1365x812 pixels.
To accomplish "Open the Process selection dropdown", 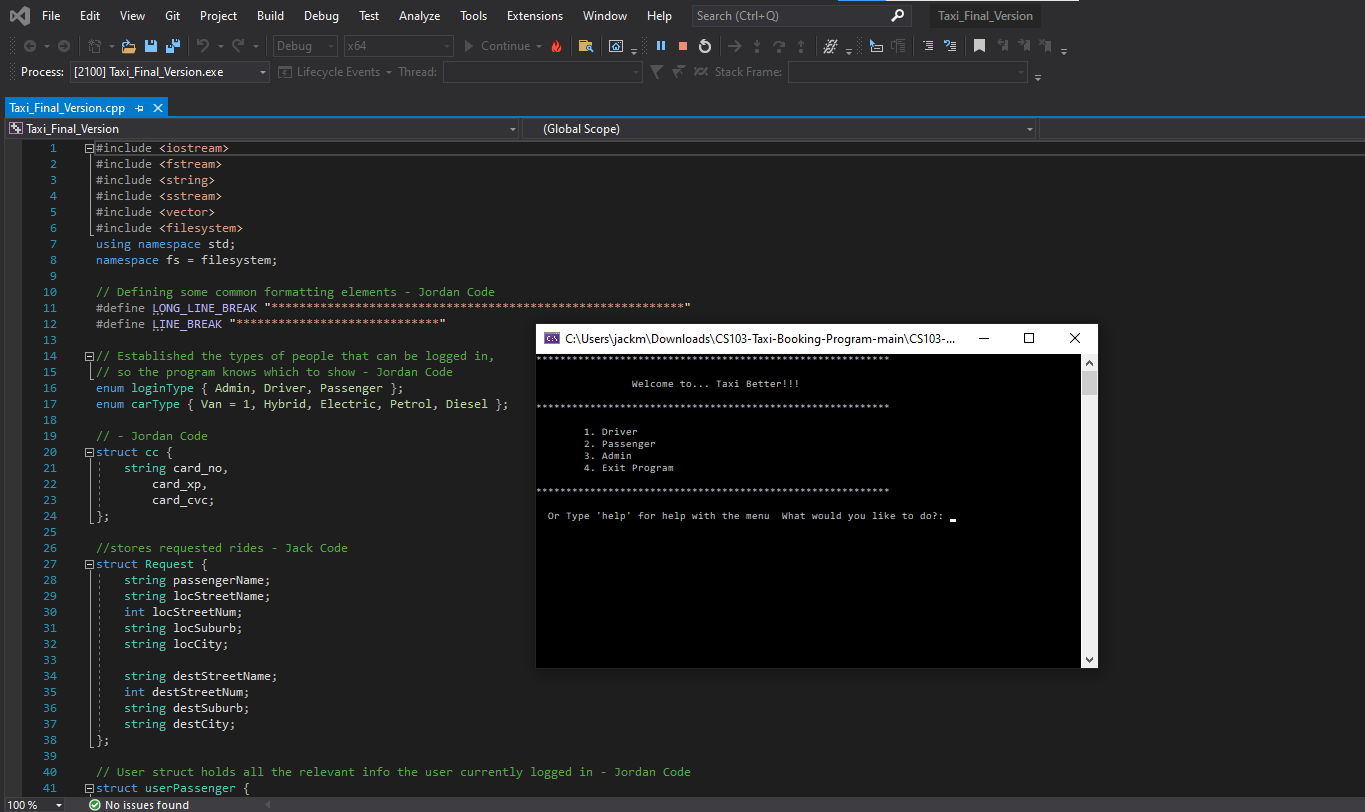I will pyautogui.click(x=263, y=72).
